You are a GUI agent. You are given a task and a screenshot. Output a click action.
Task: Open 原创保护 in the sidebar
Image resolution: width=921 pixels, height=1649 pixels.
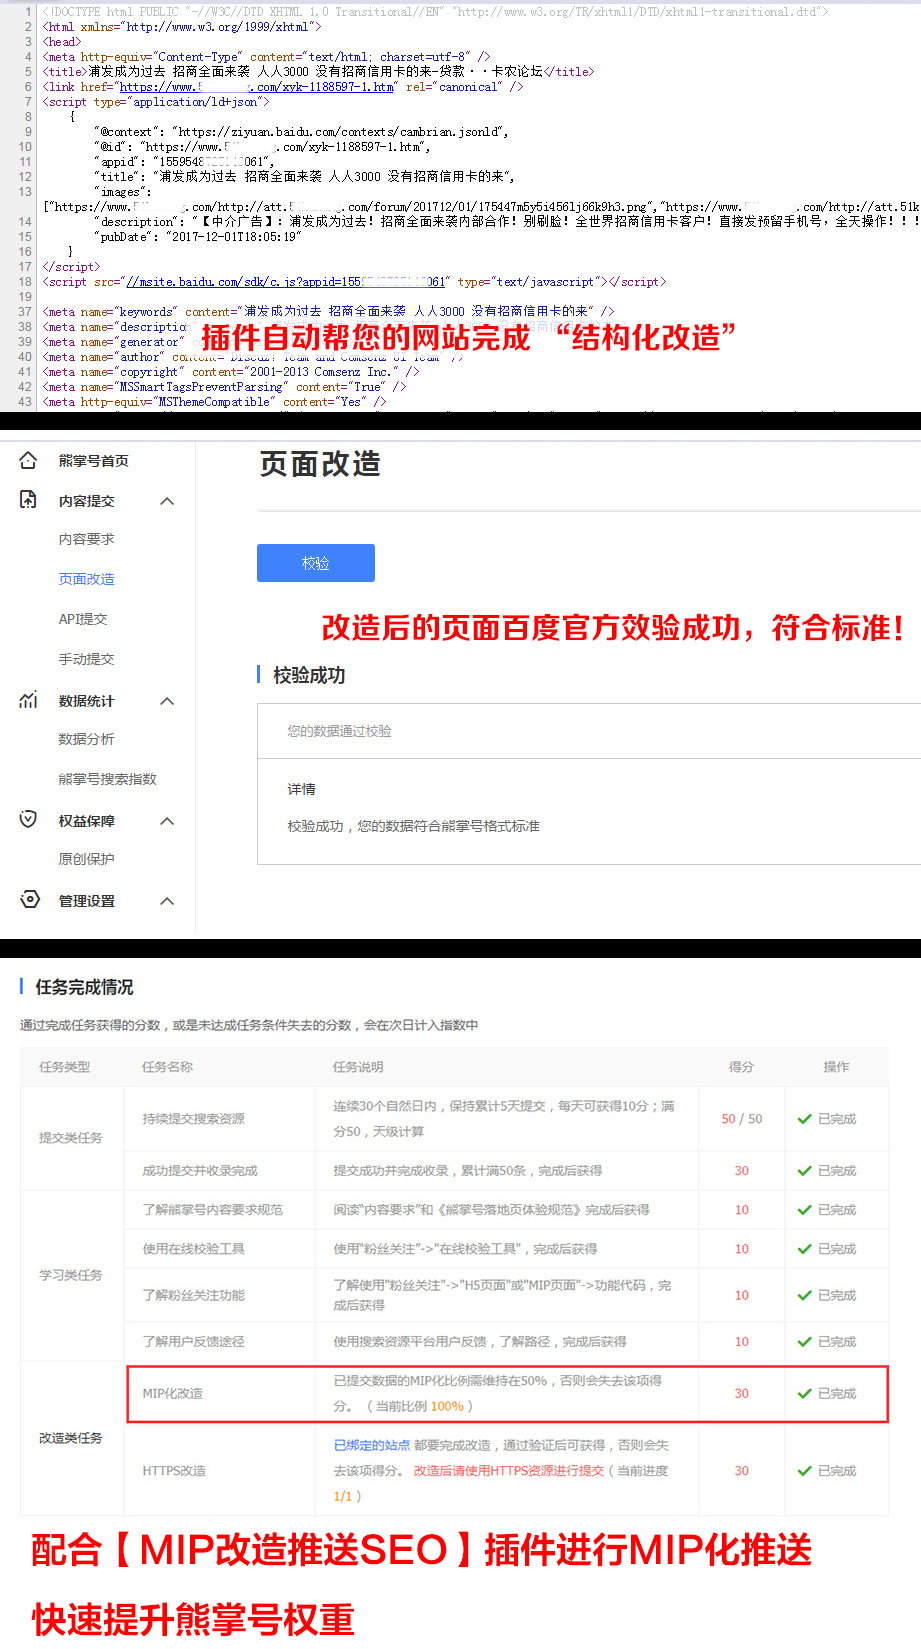pos(86,859)
